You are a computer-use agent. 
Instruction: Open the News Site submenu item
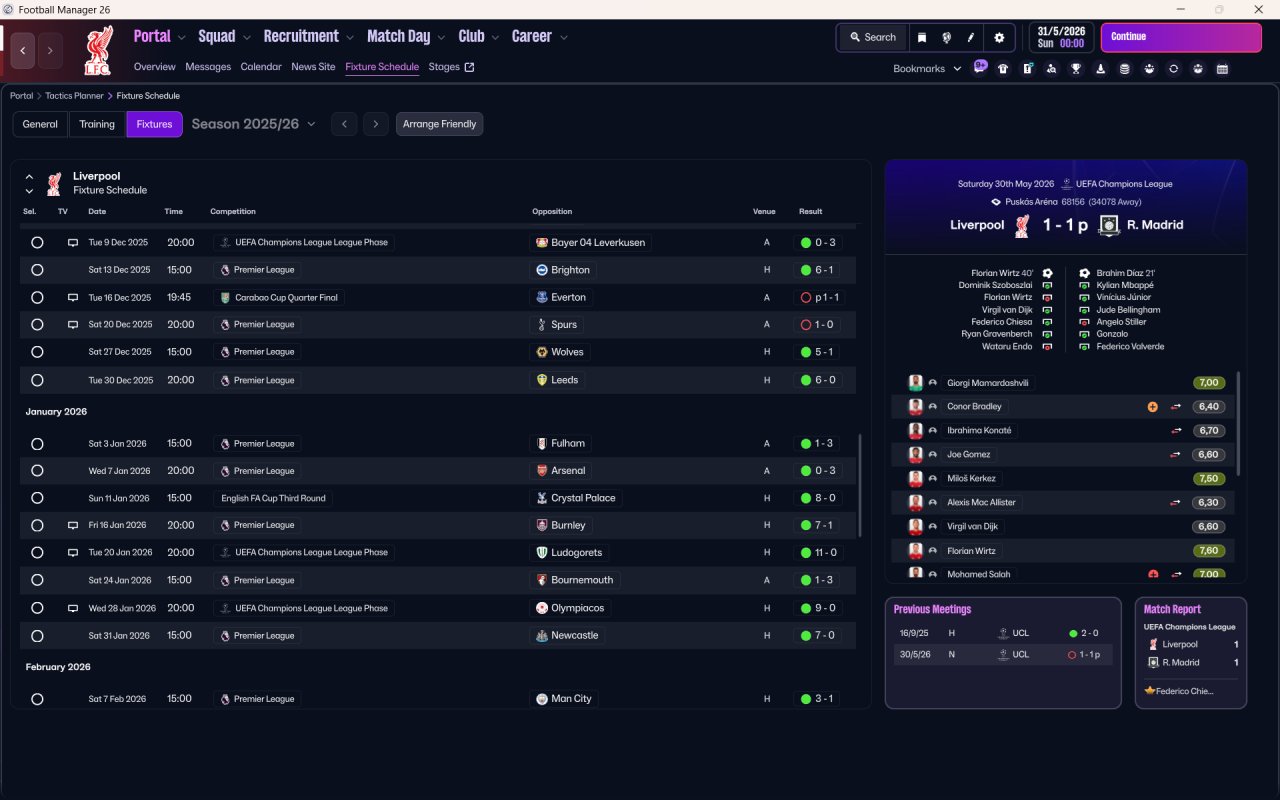(x=313, y=67)
